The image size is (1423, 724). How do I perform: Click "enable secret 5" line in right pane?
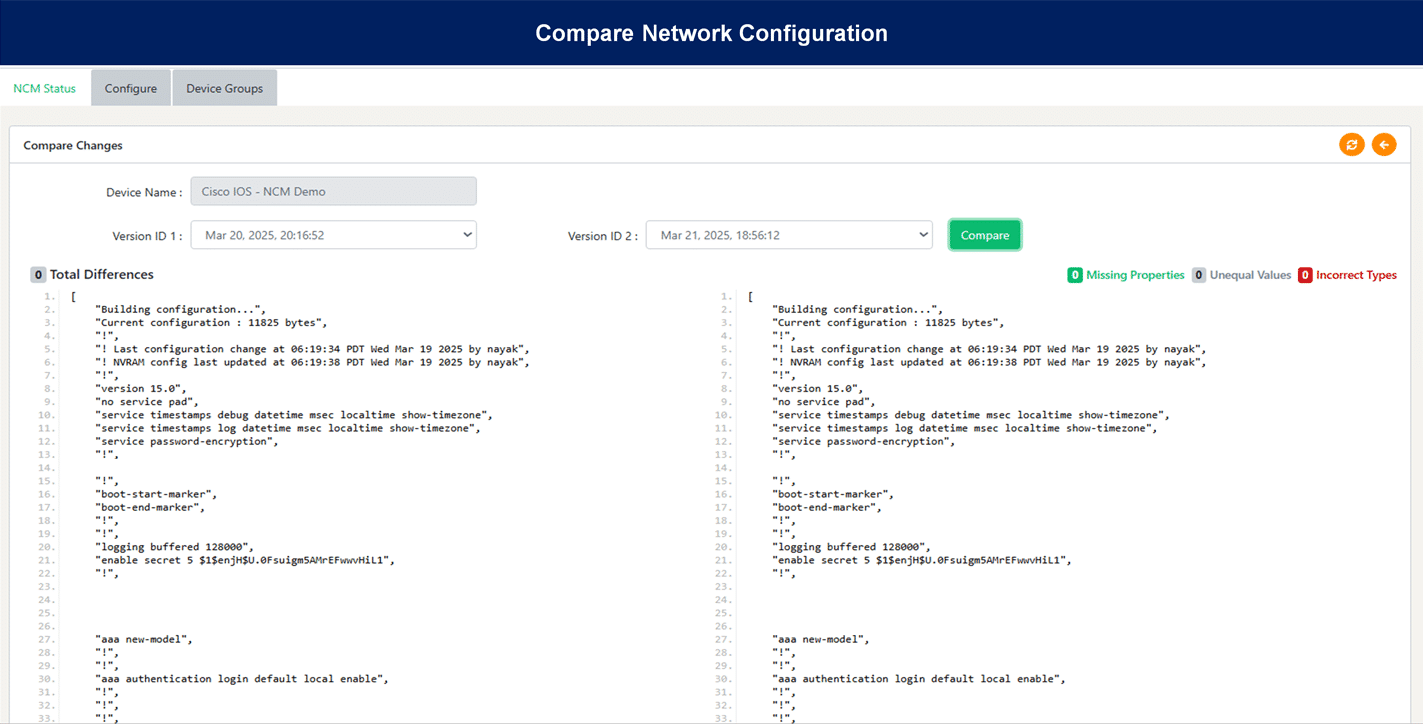[921, 560]
